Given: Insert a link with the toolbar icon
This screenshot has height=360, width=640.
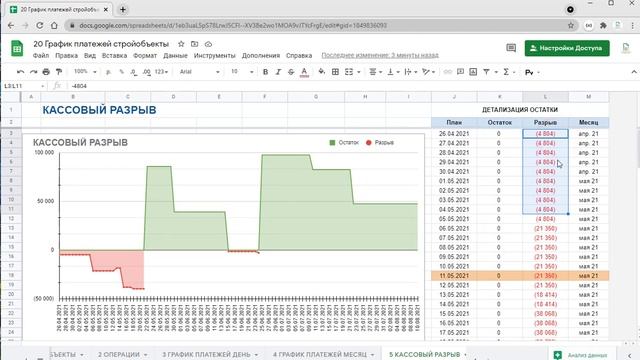Looking at the screenshot, I should [x=448, y=72].
